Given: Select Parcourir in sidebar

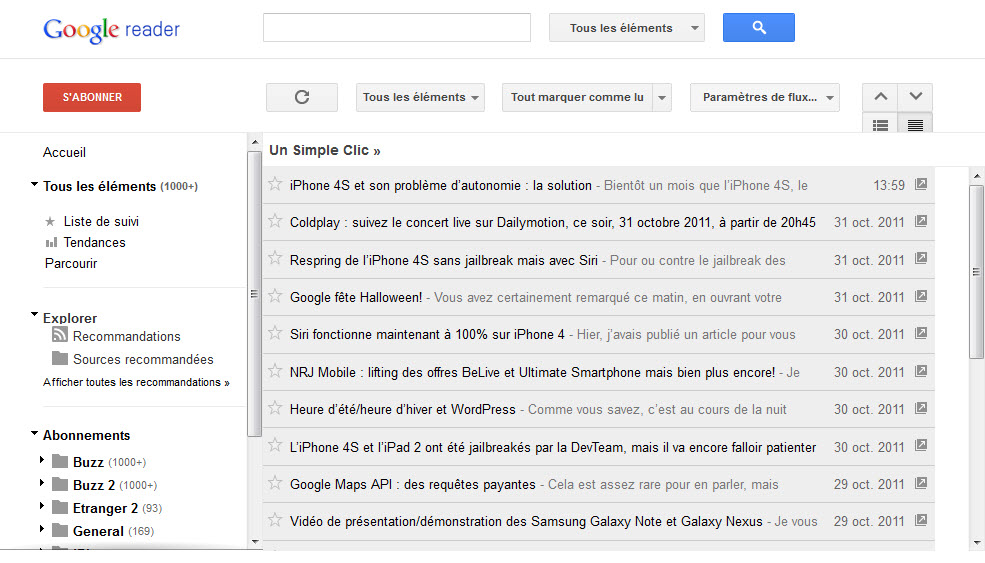Looking at the screenshot, I should click(71, 264).
